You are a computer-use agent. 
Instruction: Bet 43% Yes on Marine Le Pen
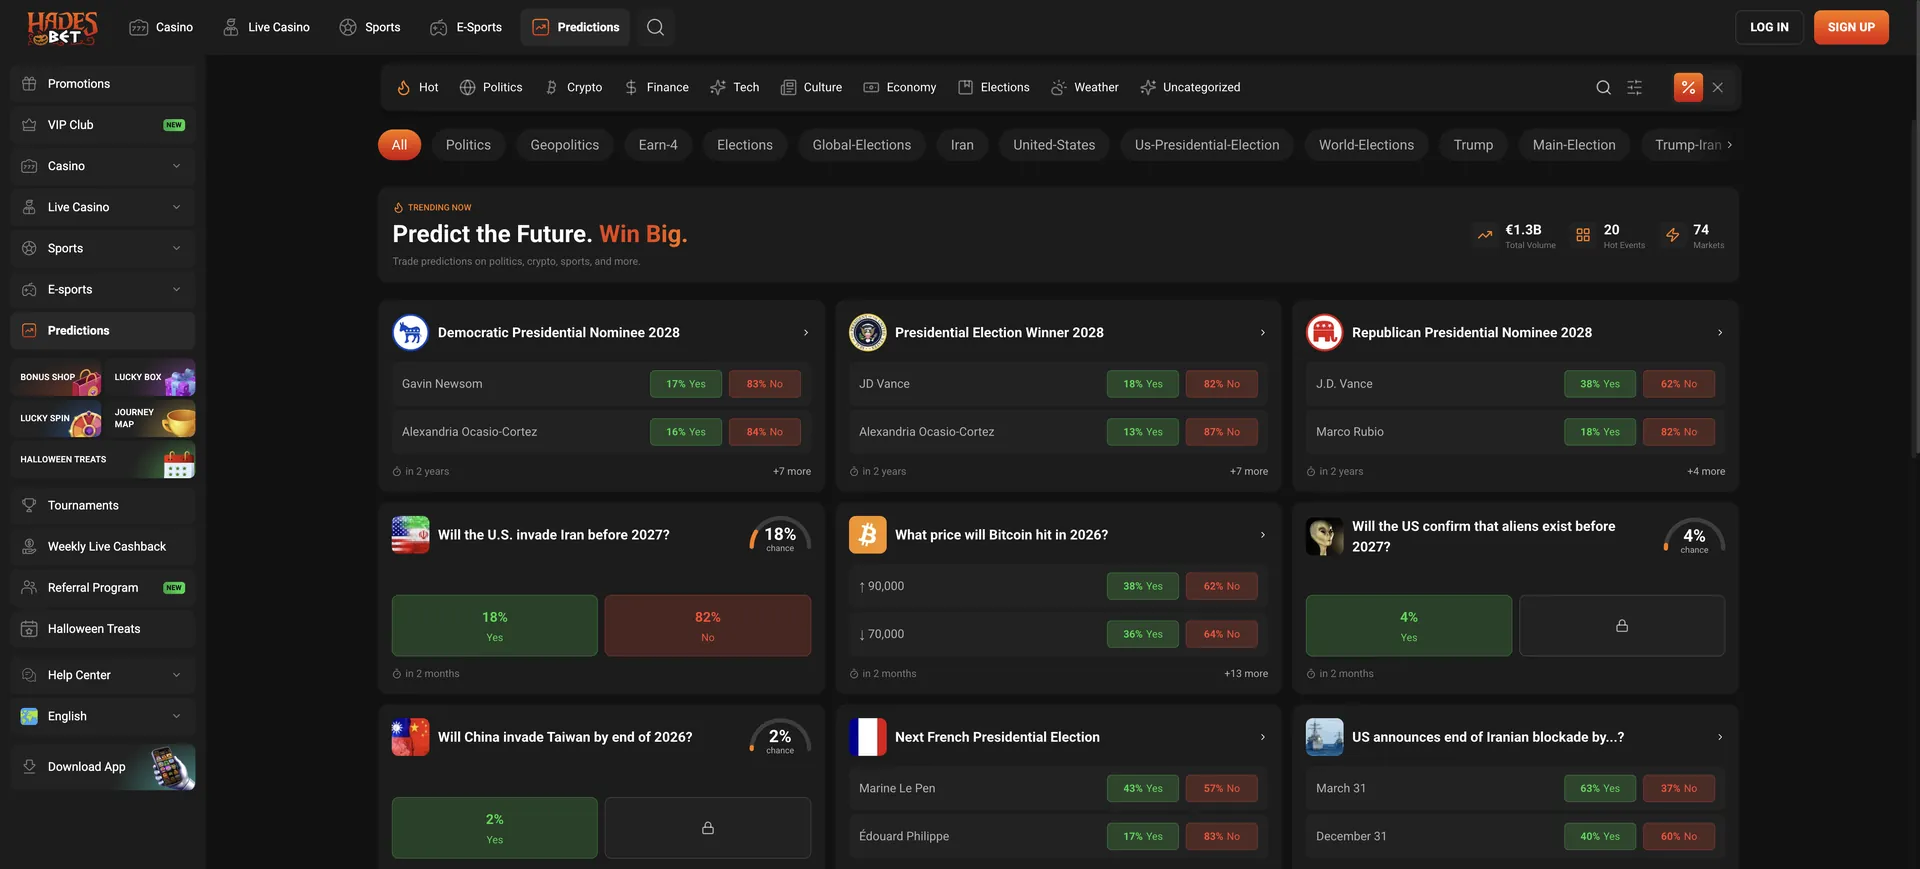(1143, 788)
